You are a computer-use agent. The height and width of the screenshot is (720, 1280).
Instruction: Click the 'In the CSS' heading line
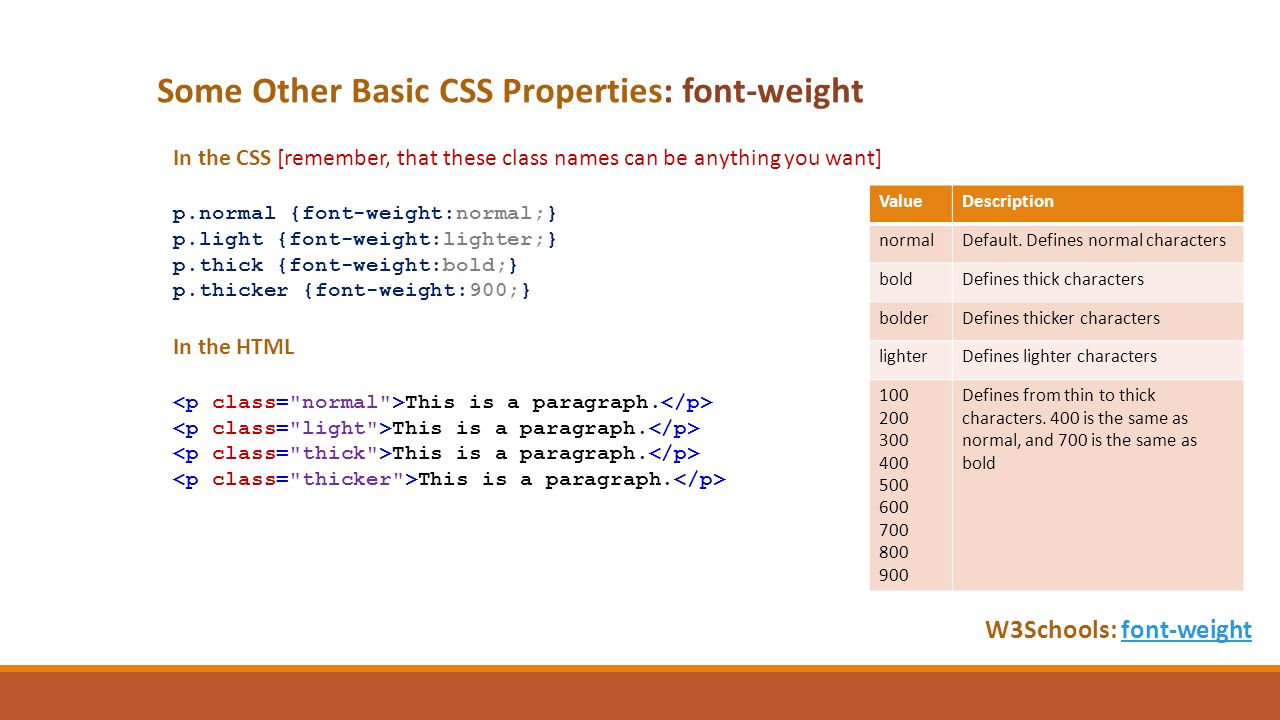click(527, 158)
